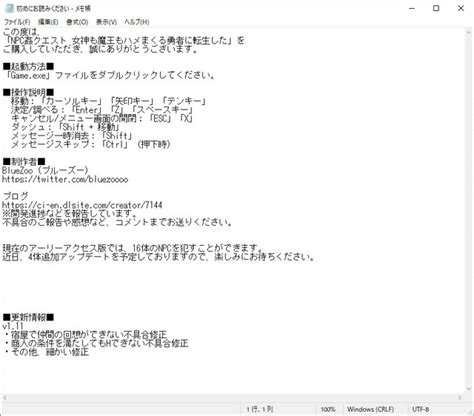Minimize the Notepad window

click(x=412, y=8)
